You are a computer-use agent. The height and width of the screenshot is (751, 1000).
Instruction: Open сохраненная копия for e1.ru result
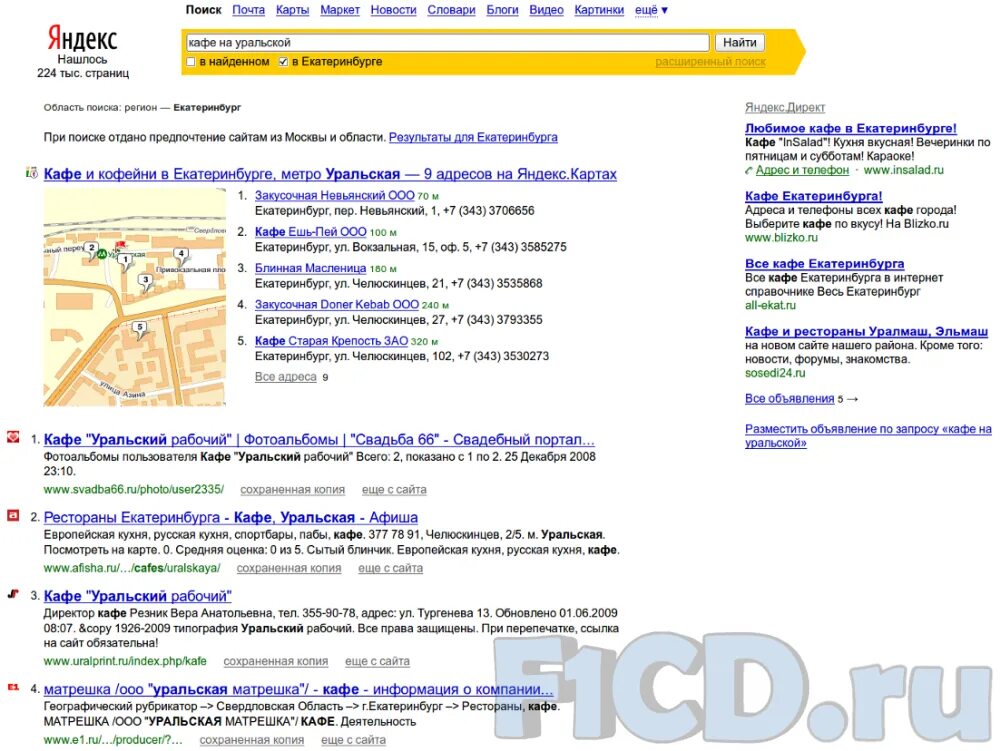[251, 740]
